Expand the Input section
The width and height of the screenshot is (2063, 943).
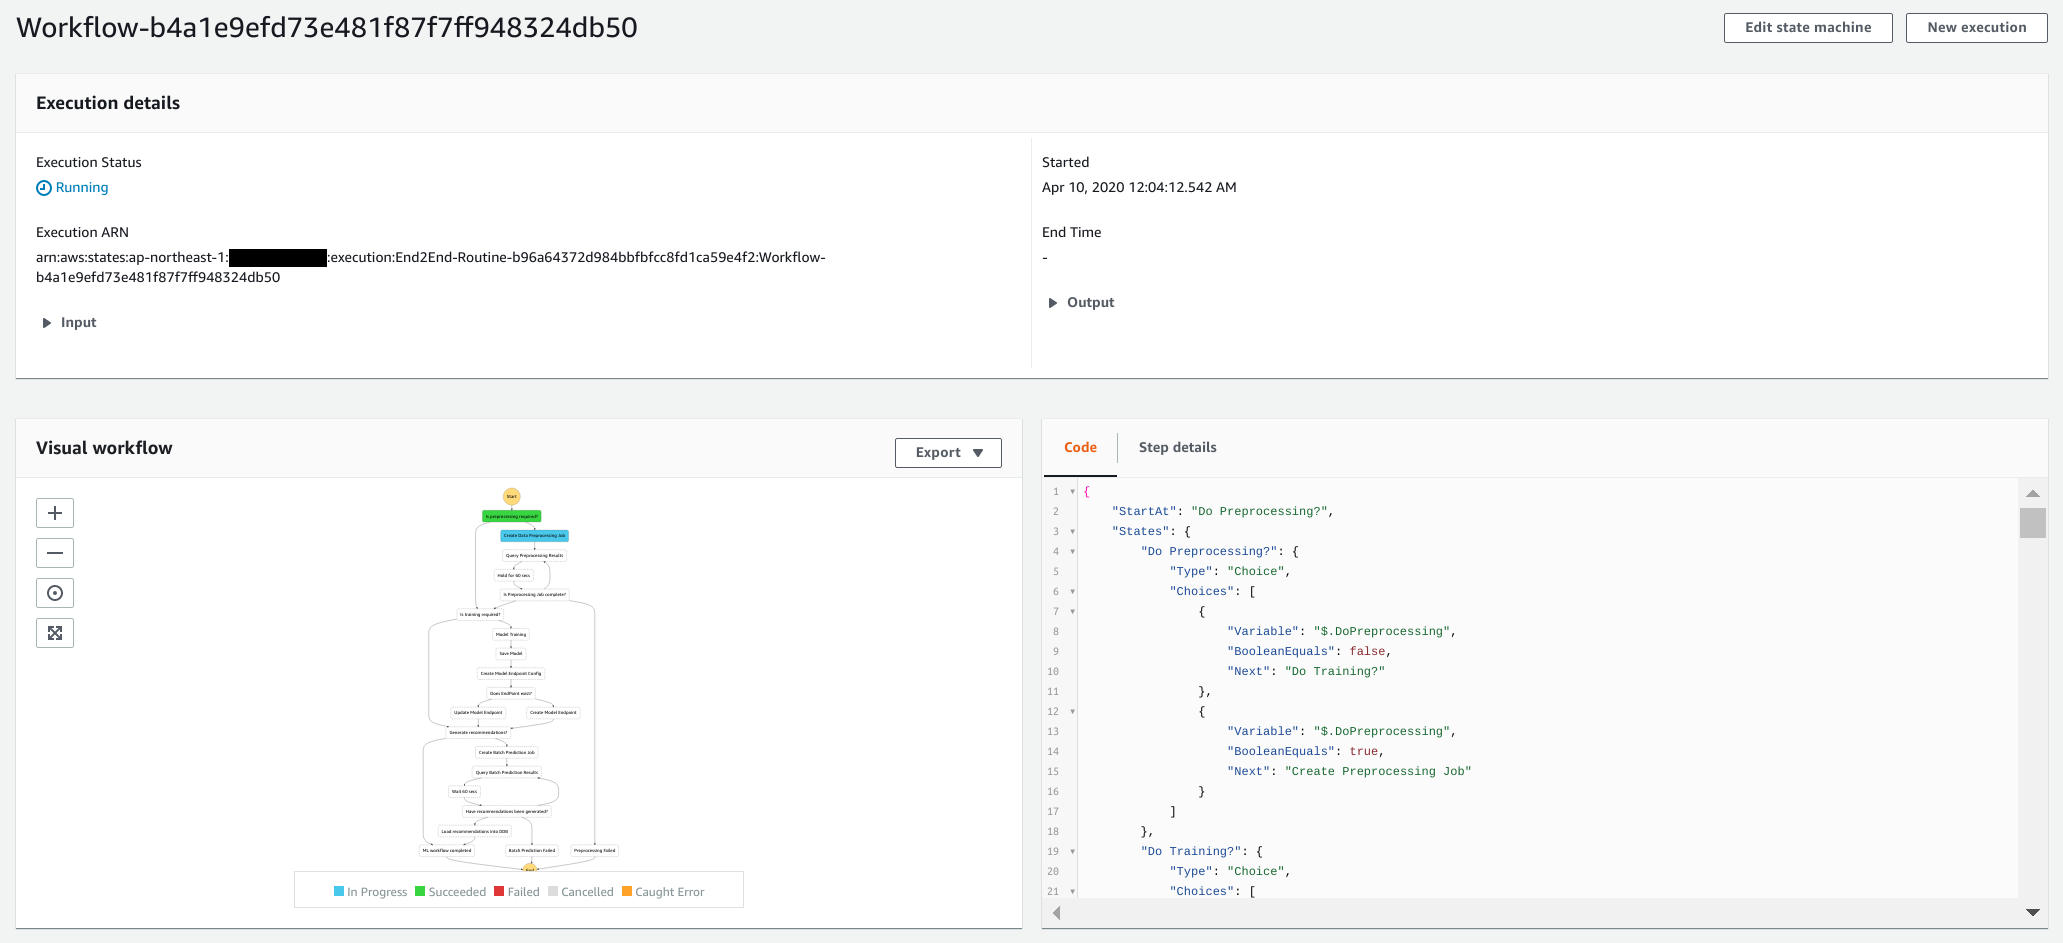[x=47, y=323]
